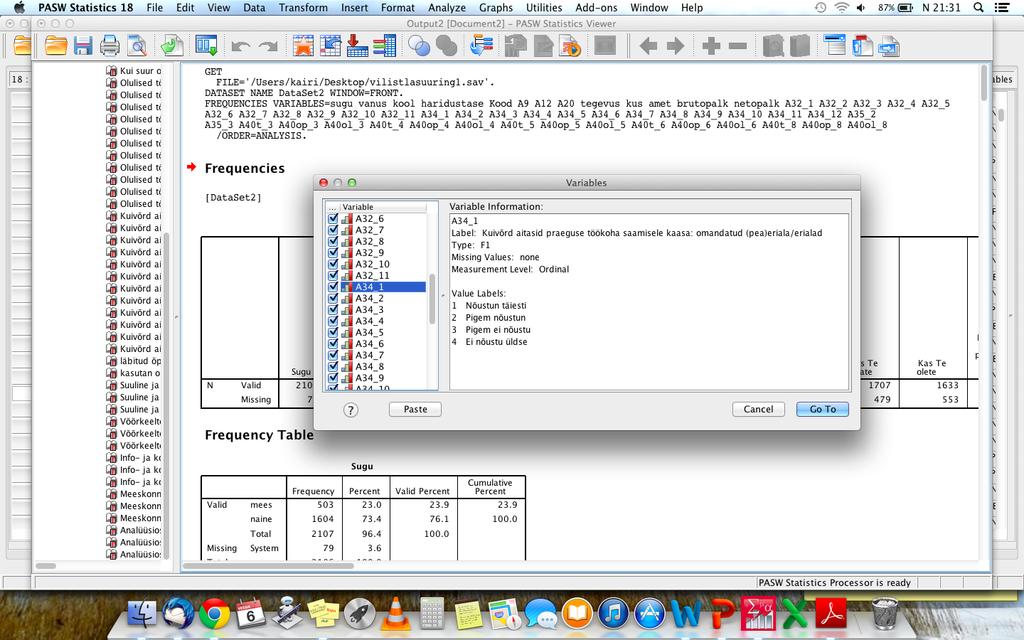The width and height of the screenshot is (1024, 640).
Task: Click the Select Last Output icon
Action: coord(481,46)
